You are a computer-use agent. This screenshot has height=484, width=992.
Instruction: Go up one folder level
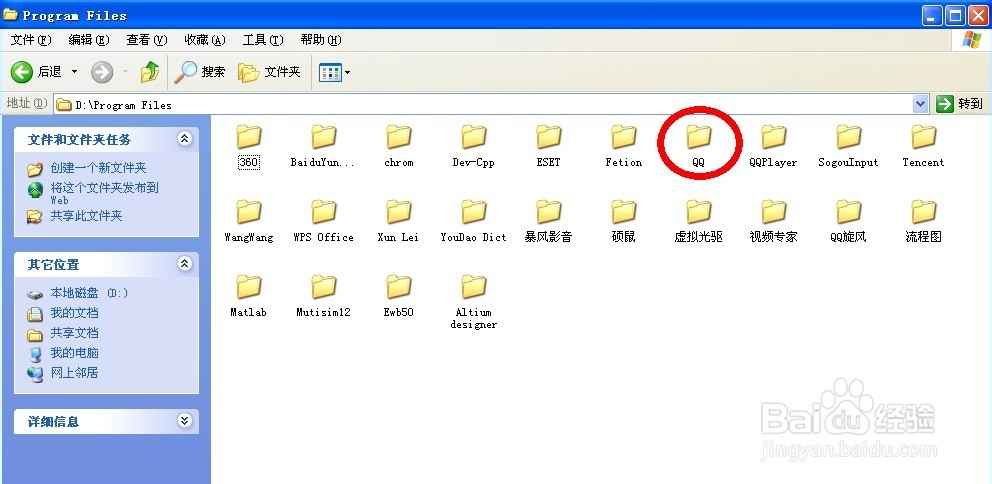pos(150,72)
